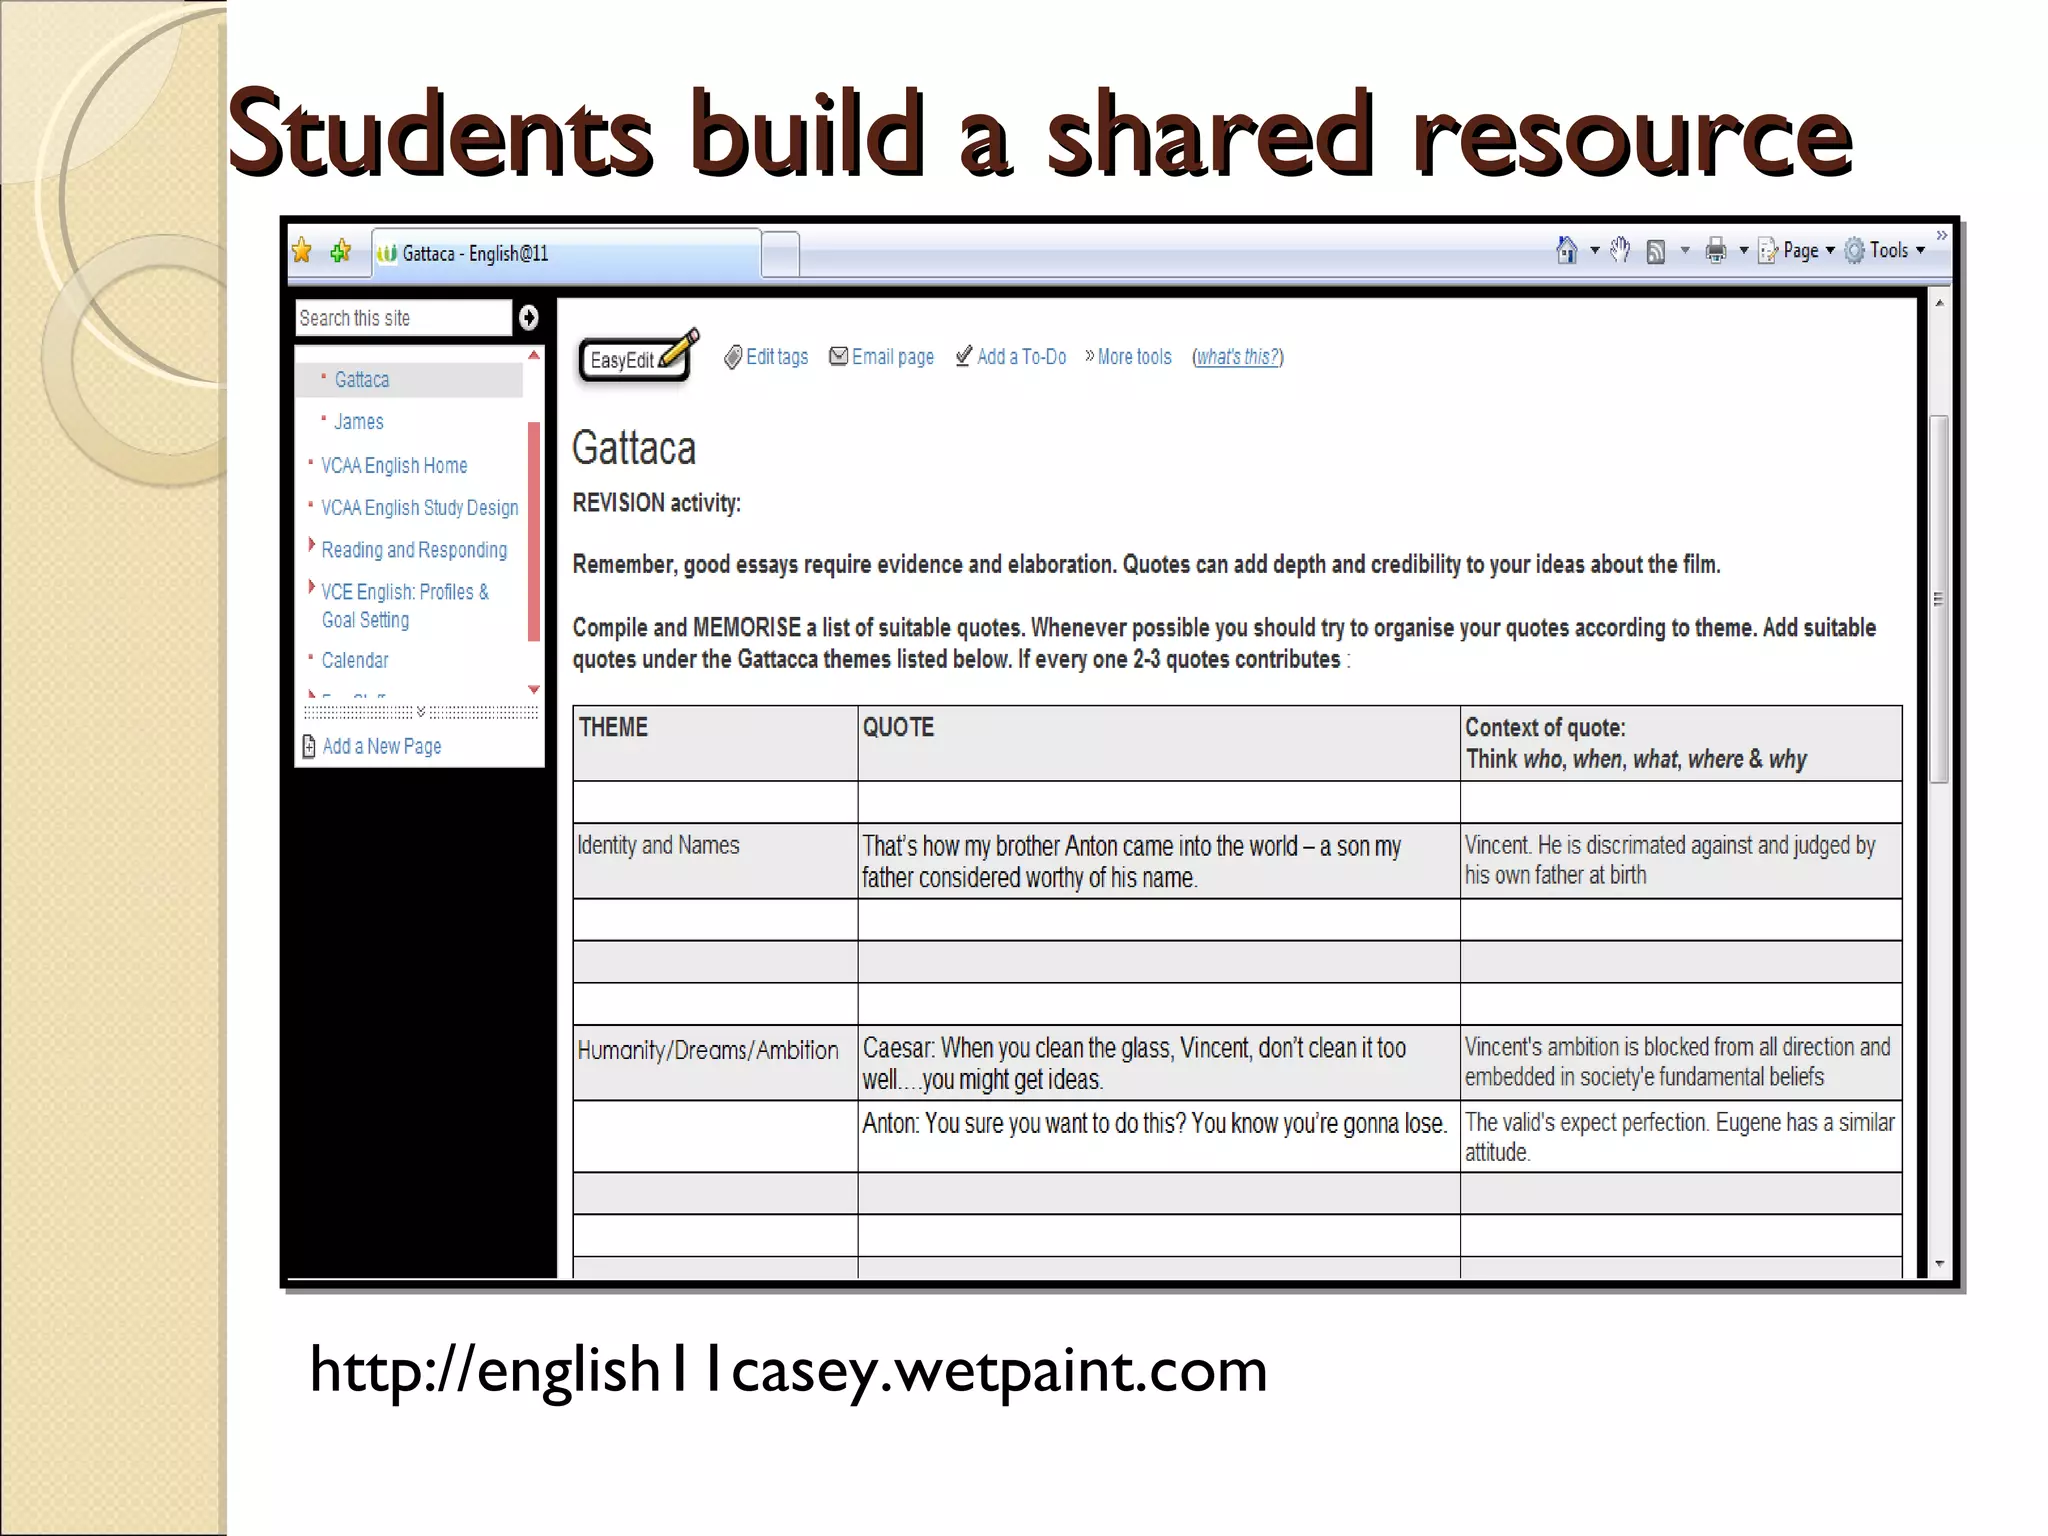This screenshot has height=1536, width=2048.
Task: Click the Context of quote header
Action: 1680,743
